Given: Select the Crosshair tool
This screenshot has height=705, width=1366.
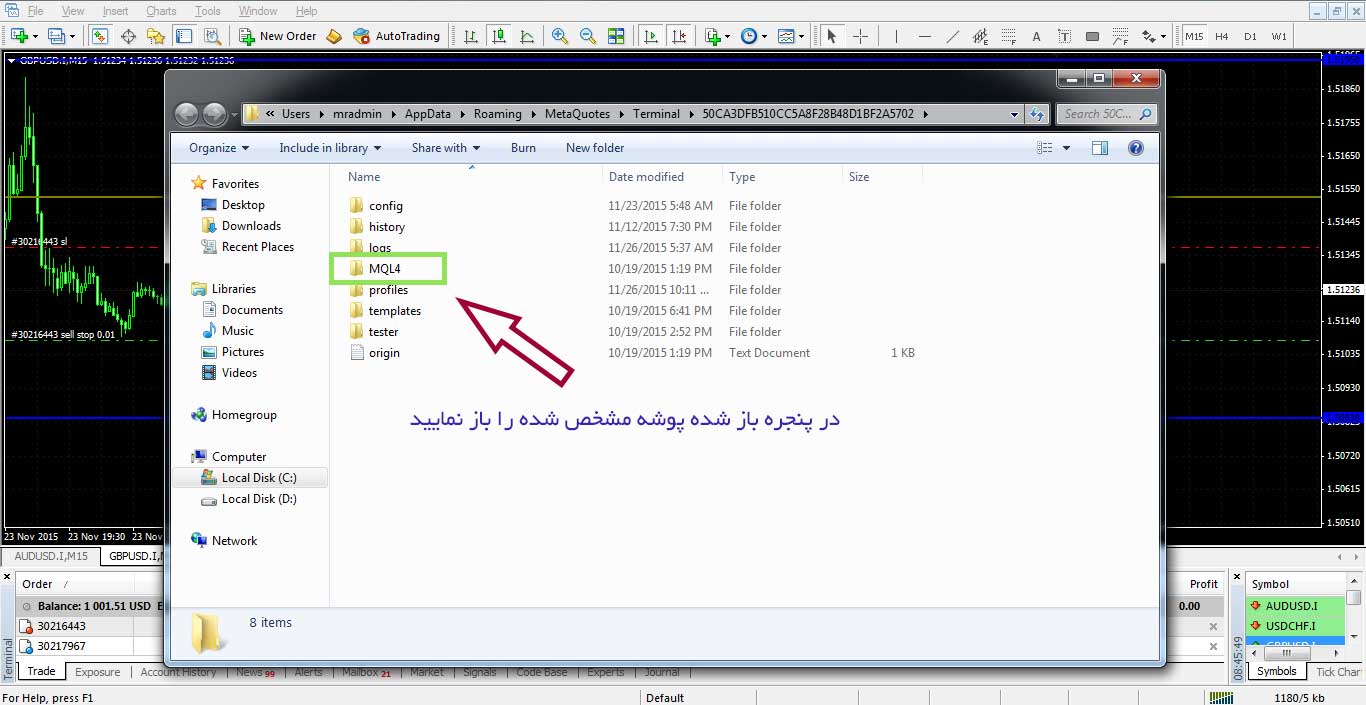Looking at the screenshot, I should [x=860, y=36].
